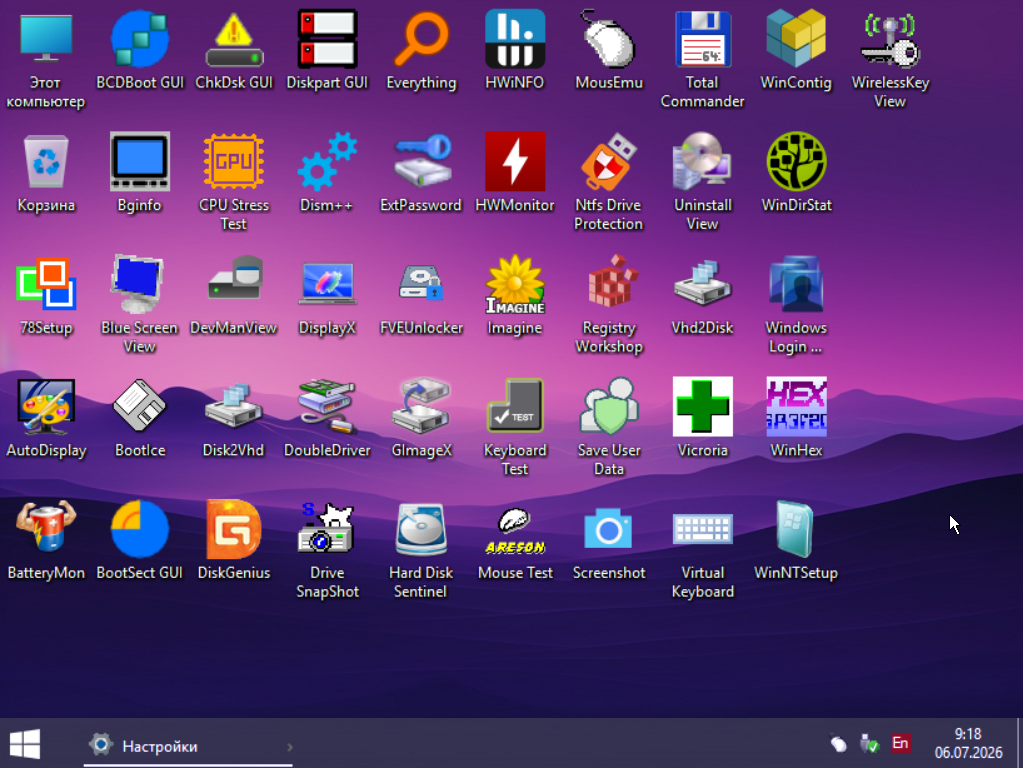Select the CPU Stress Test icon
This screenshot has width=1023, height=768.
click(234, 161)
